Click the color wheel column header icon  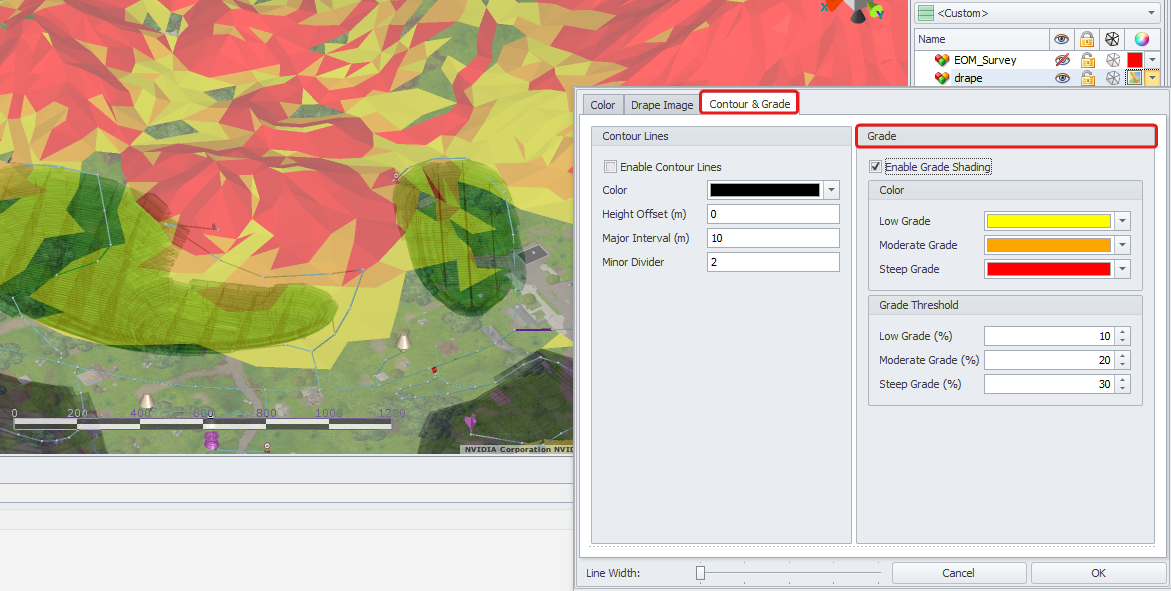point(1142,39)
